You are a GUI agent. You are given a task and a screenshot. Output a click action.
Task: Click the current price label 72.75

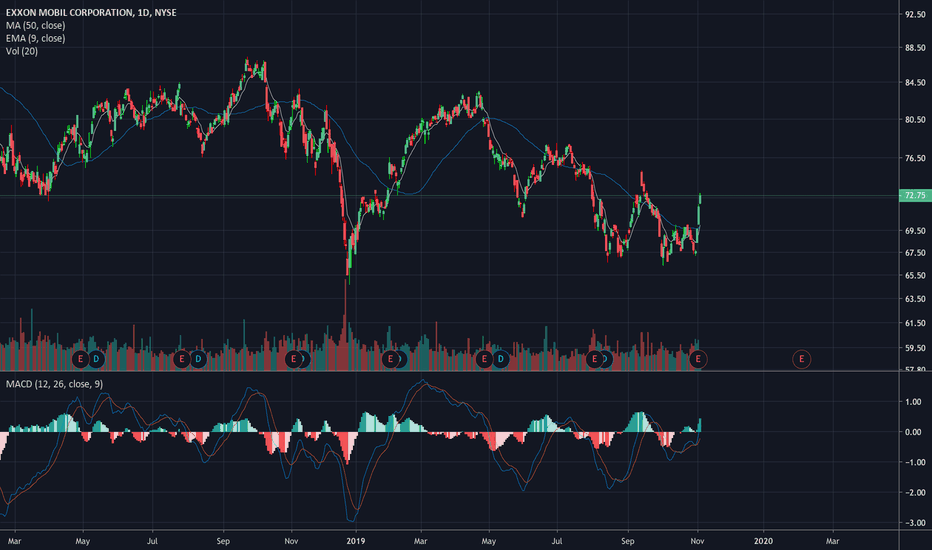click(x=915, y=196)
